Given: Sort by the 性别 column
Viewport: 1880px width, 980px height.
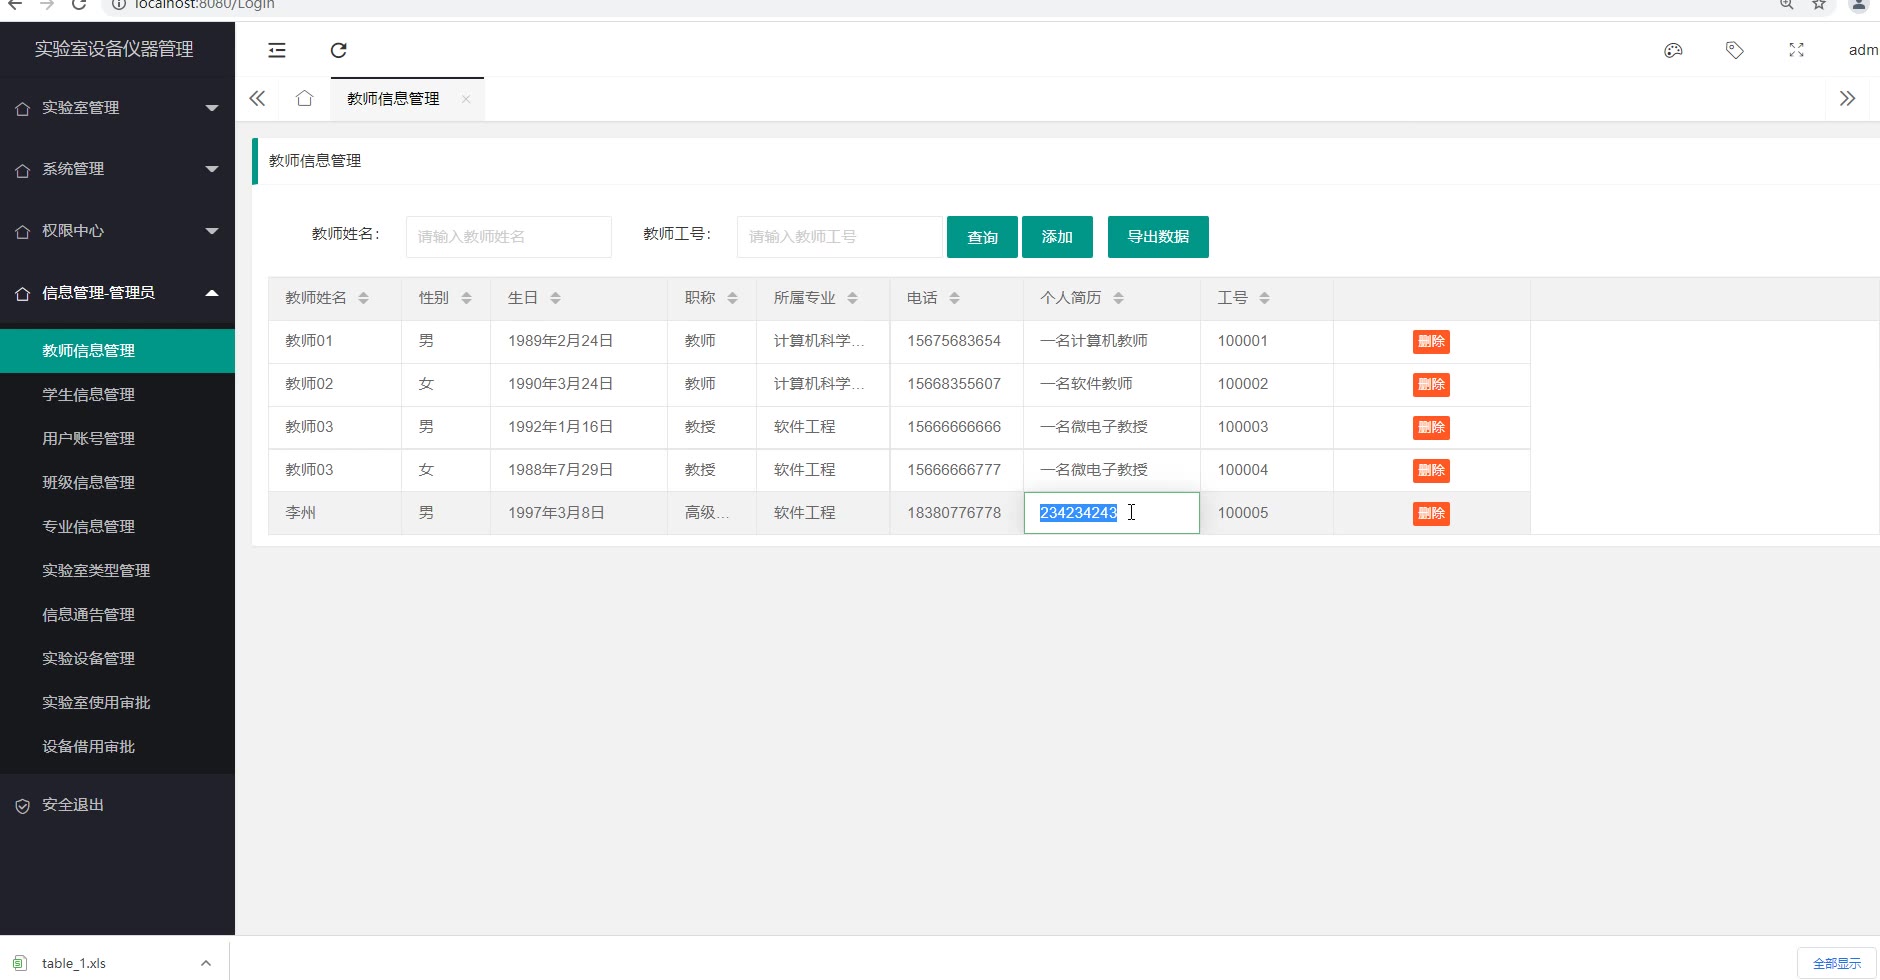Looking at the screenshot, I should coord(466,298).
